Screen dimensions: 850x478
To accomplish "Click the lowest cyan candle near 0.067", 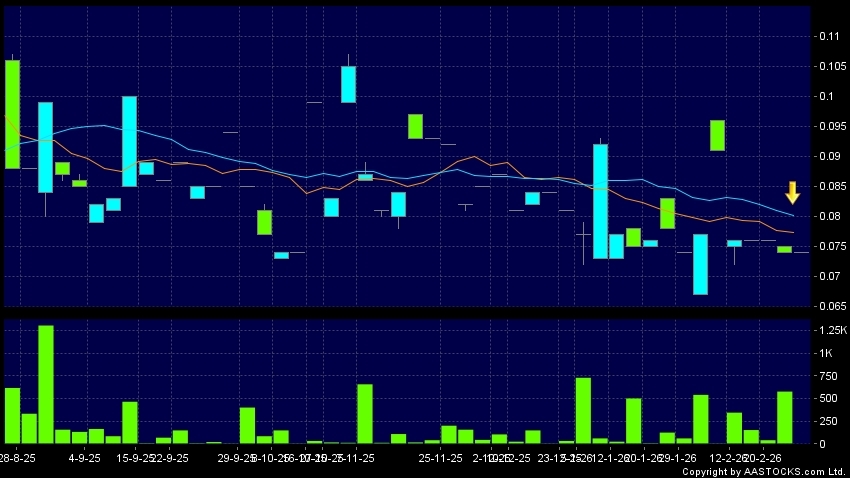I will pos(700,264).
